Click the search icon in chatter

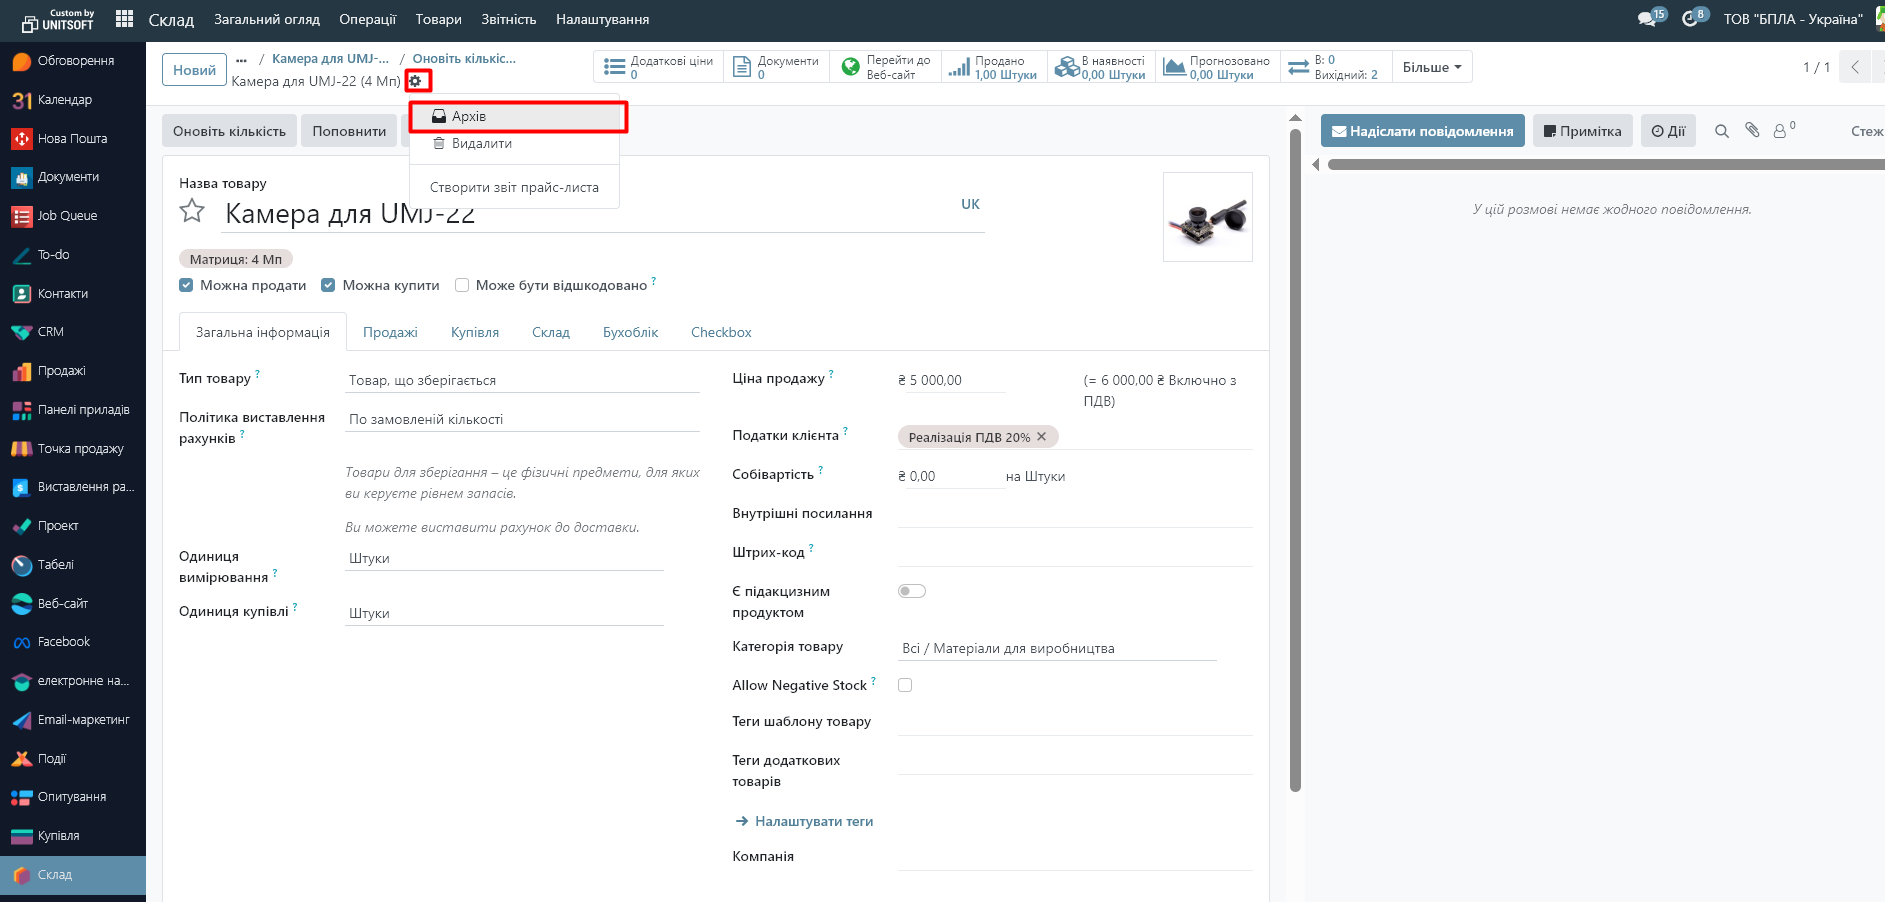pos(1721,131)
